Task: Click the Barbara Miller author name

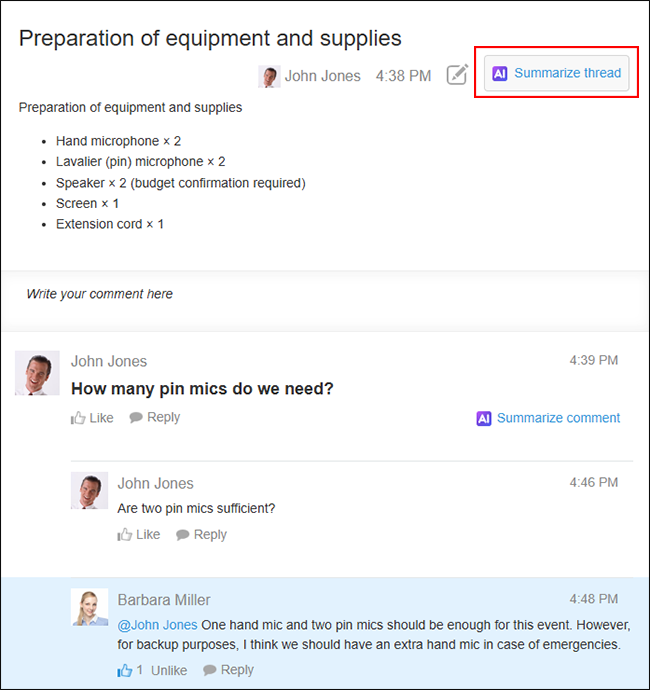Action: click(x=164, y=600)
